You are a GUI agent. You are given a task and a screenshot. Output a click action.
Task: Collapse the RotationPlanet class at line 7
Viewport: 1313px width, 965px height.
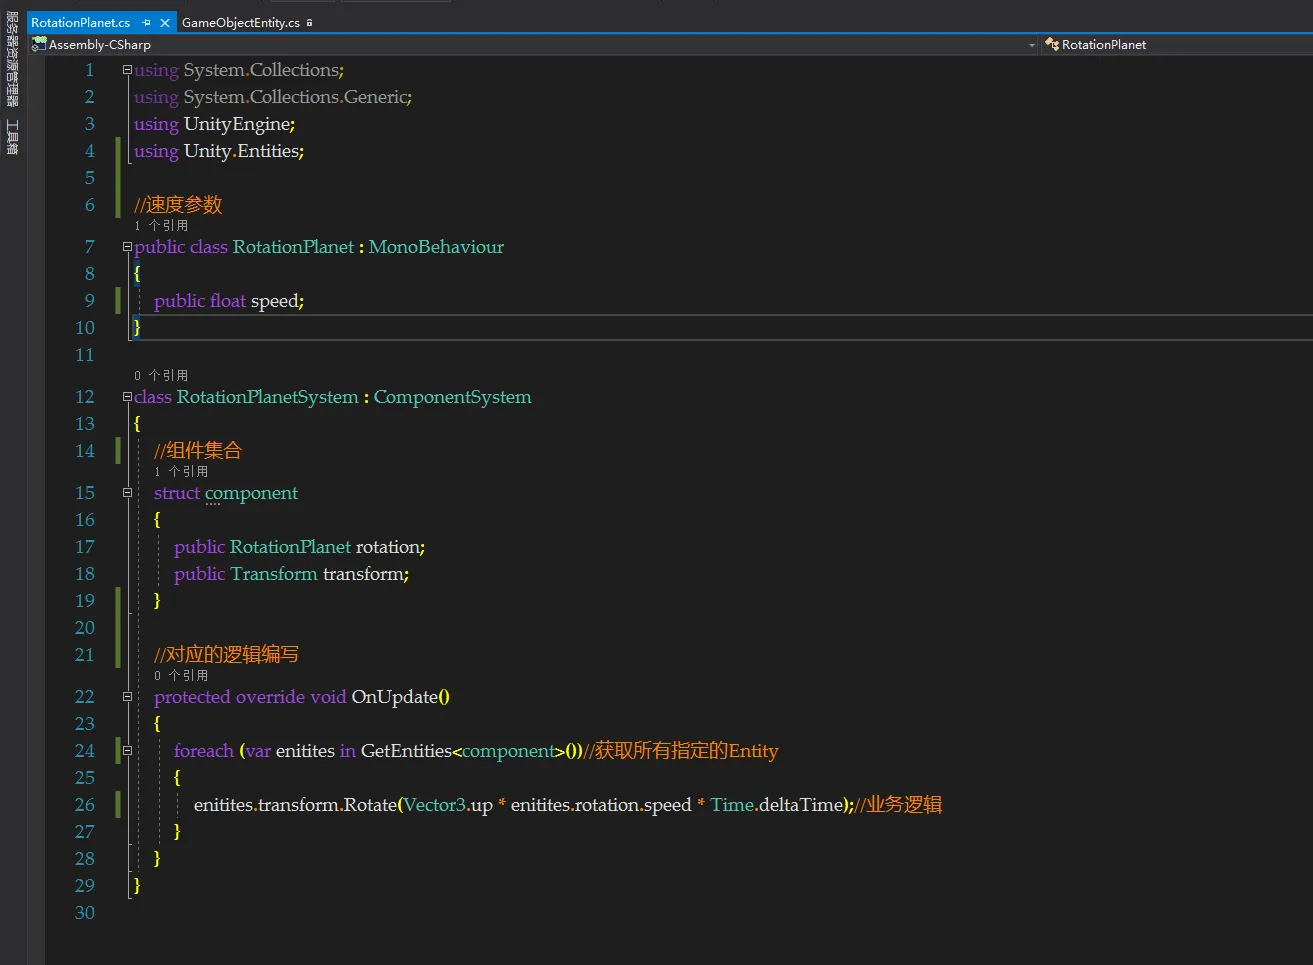click(127, 247)
